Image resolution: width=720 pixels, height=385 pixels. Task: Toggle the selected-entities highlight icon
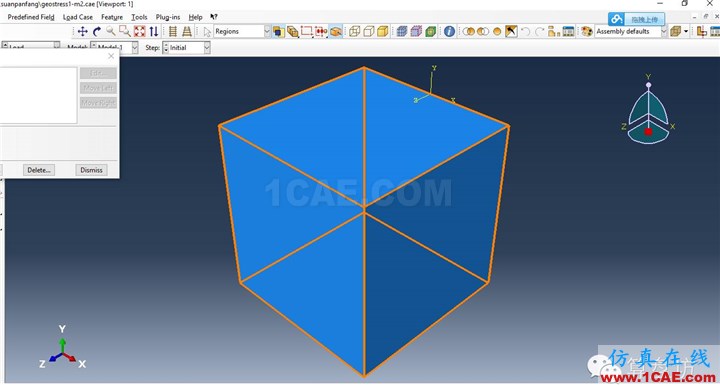click(337, 31)
